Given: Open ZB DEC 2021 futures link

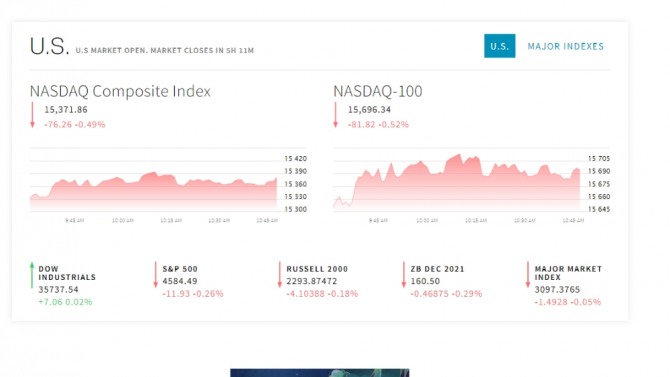Looking at the screenshot, I should point(437,269).
